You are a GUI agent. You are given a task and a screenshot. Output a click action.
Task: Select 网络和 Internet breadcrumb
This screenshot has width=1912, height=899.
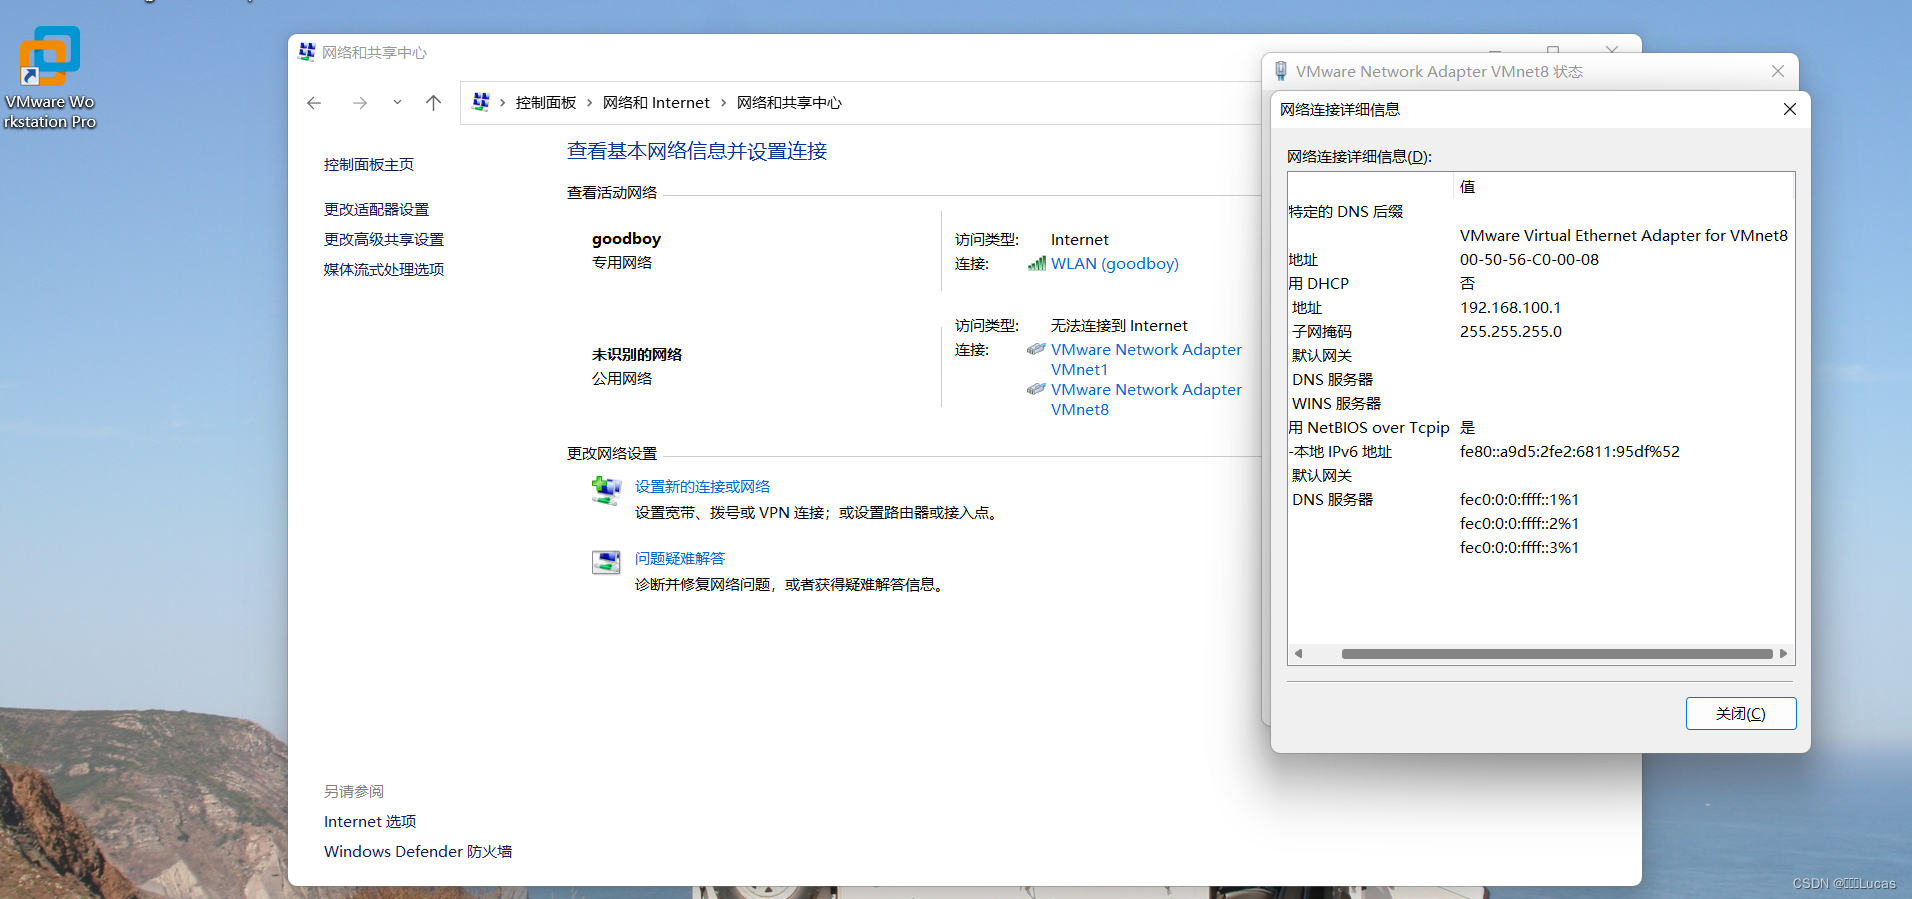(656, 103)
